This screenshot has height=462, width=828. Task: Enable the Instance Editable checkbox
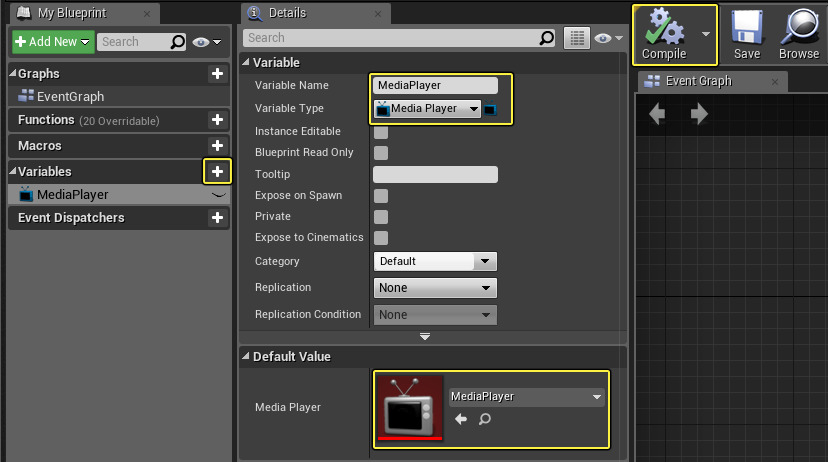[x=381, y=132]
